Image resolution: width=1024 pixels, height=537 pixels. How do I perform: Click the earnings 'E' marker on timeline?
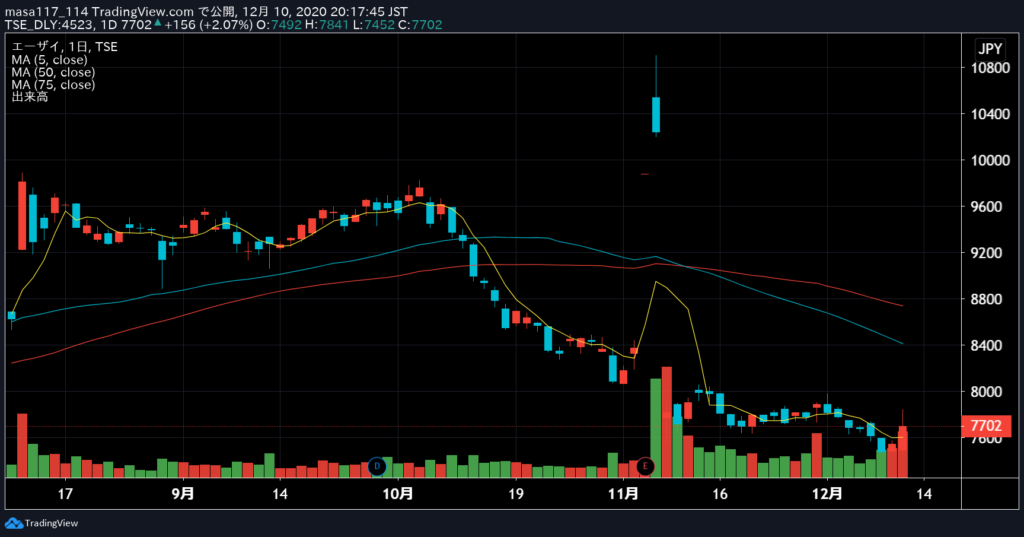point(645,466)
